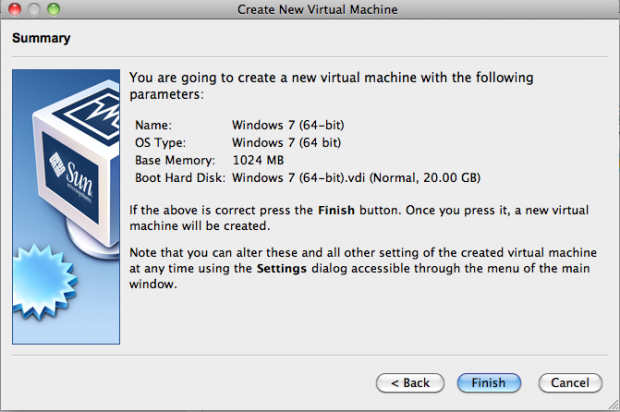Click the blue starburst badge graphic
Screen dimensions: 620x412
click(44, 282)
